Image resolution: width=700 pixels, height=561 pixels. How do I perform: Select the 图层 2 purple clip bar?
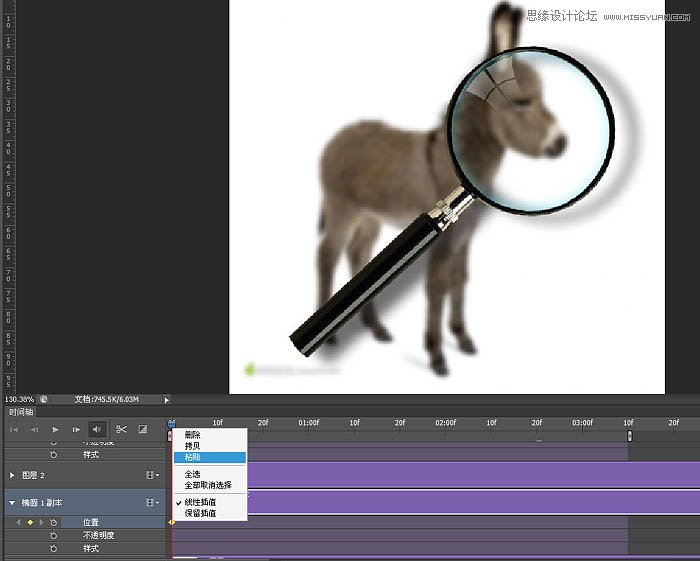pyautogui.click(x=474, y=475)
